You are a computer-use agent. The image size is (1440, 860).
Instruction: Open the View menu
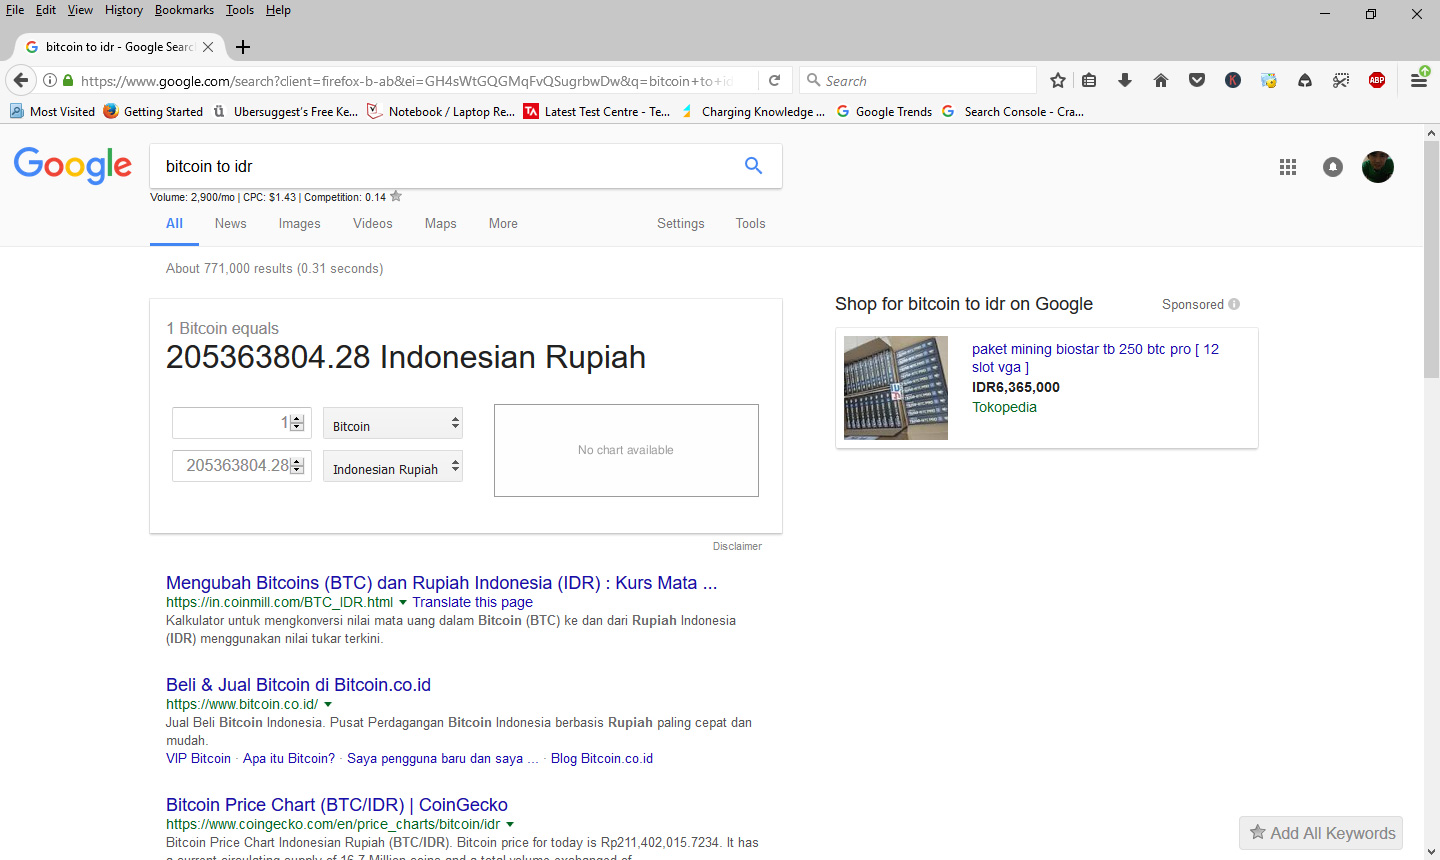tap(80, 10)
